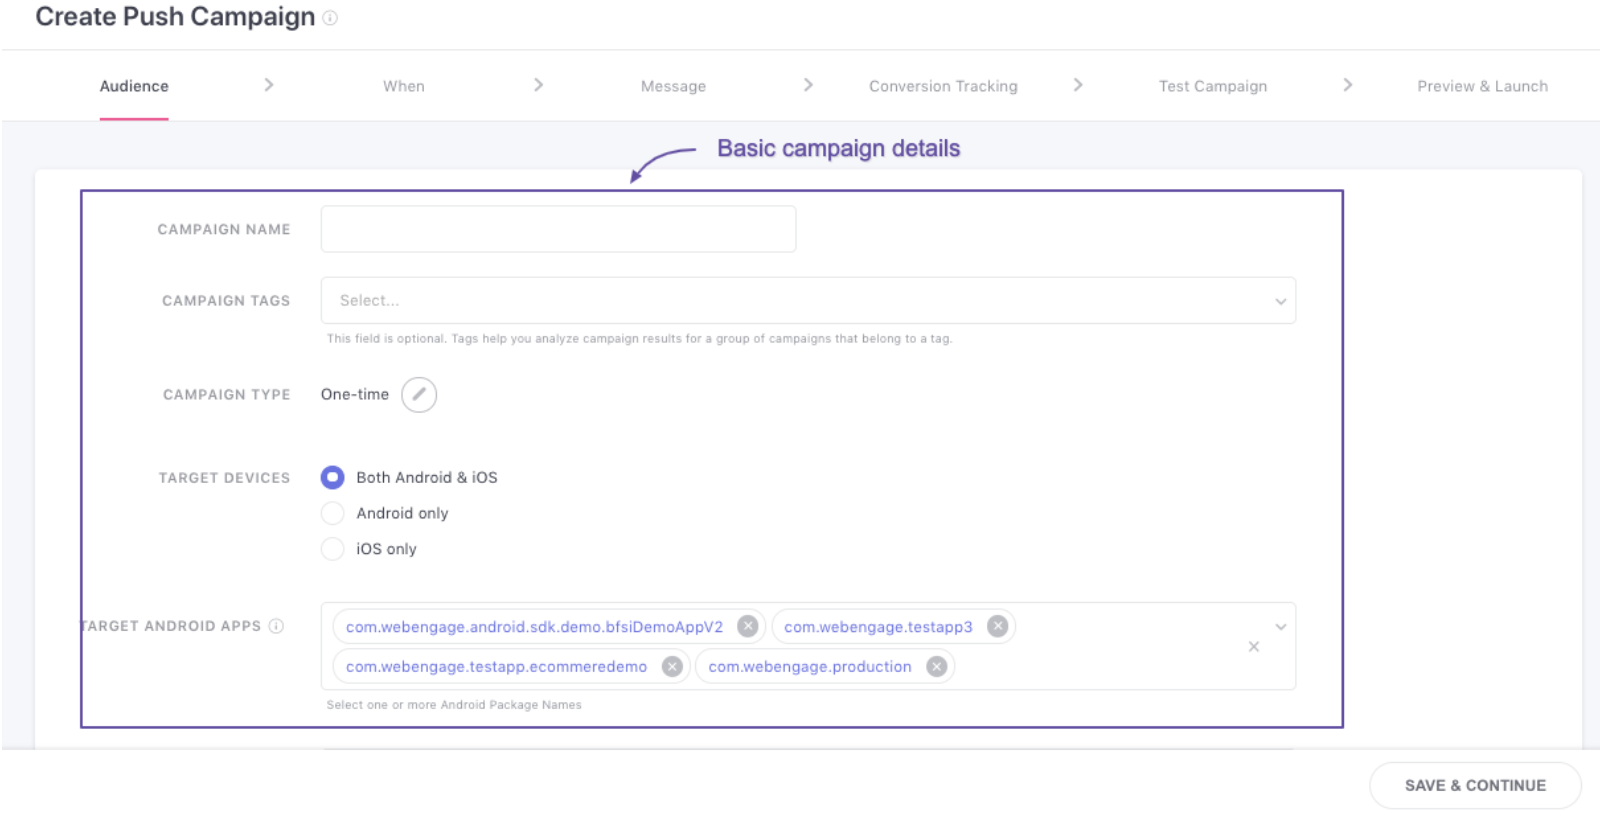Viewport: 1600px width, 828px height.
Task: Click the info icon beside Create Push Campaign
Action: (x=330, y=18)
